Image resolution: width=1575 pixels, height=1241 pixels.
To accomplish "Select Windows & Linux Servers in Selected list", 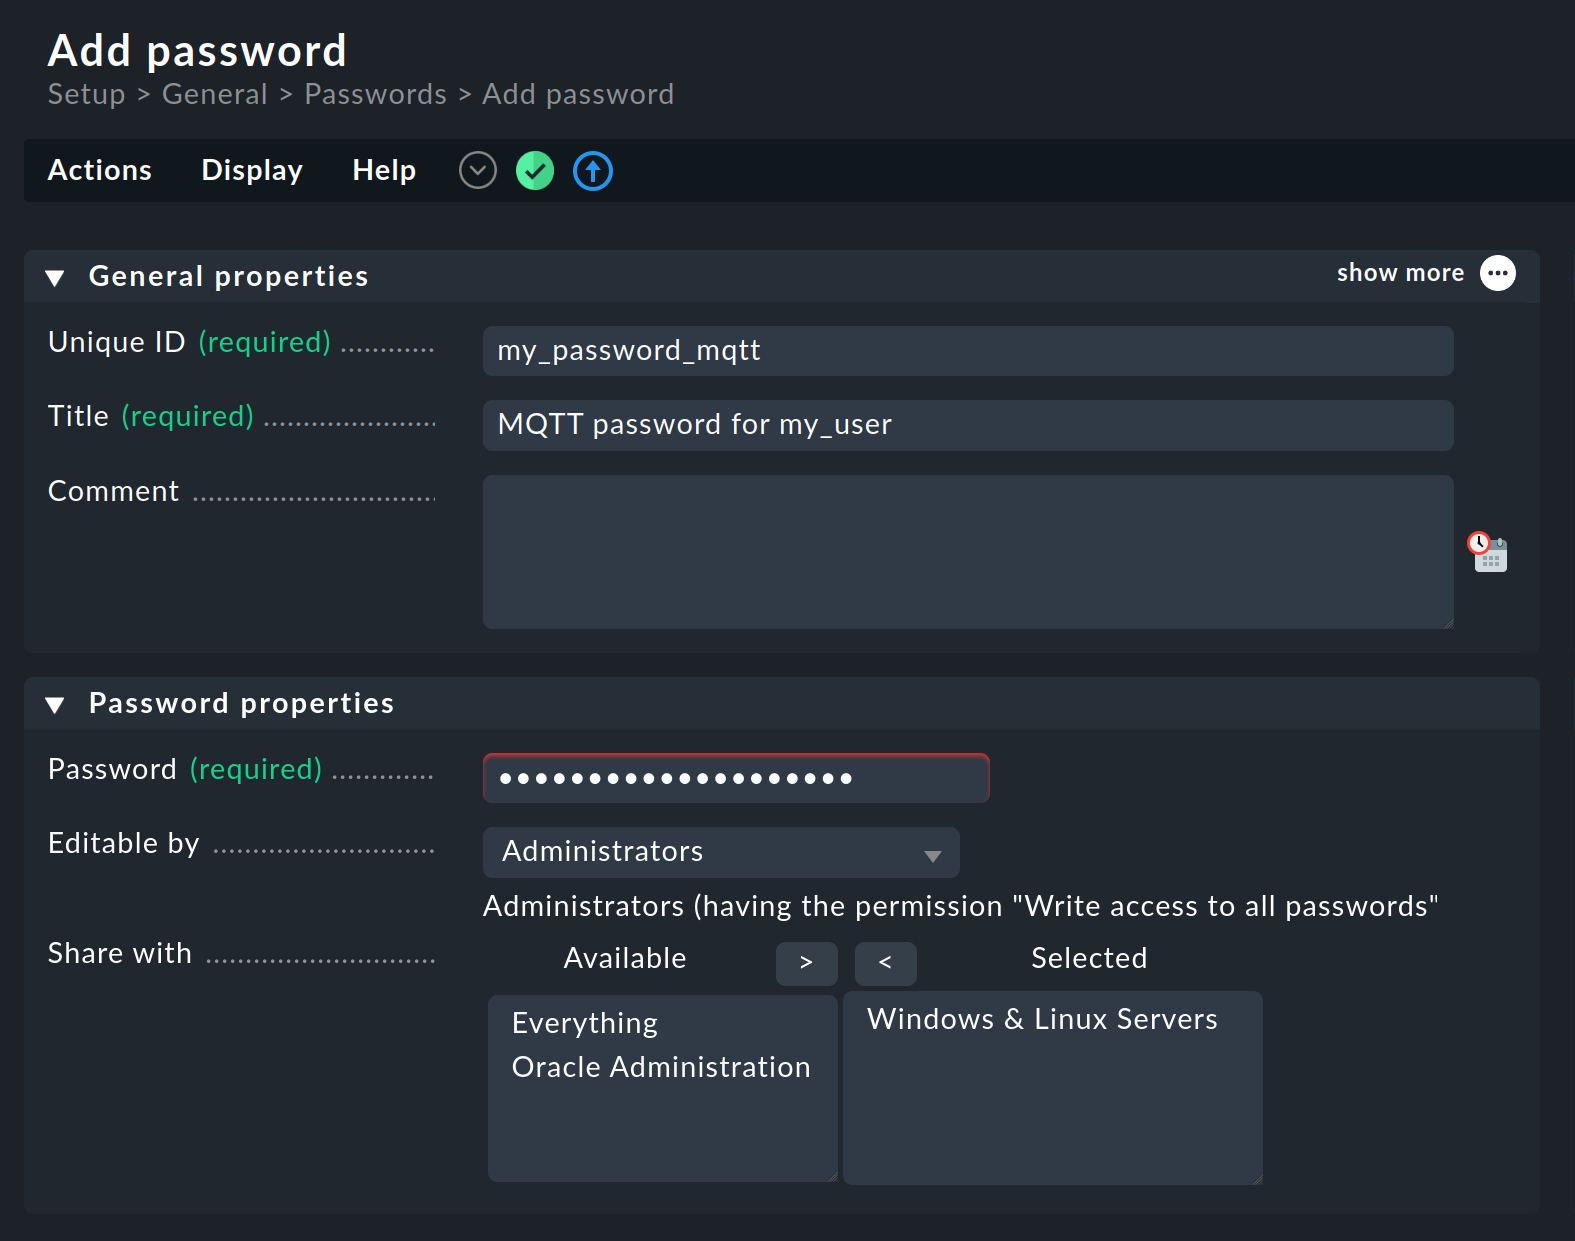I will click(x=1042, y=1019).
